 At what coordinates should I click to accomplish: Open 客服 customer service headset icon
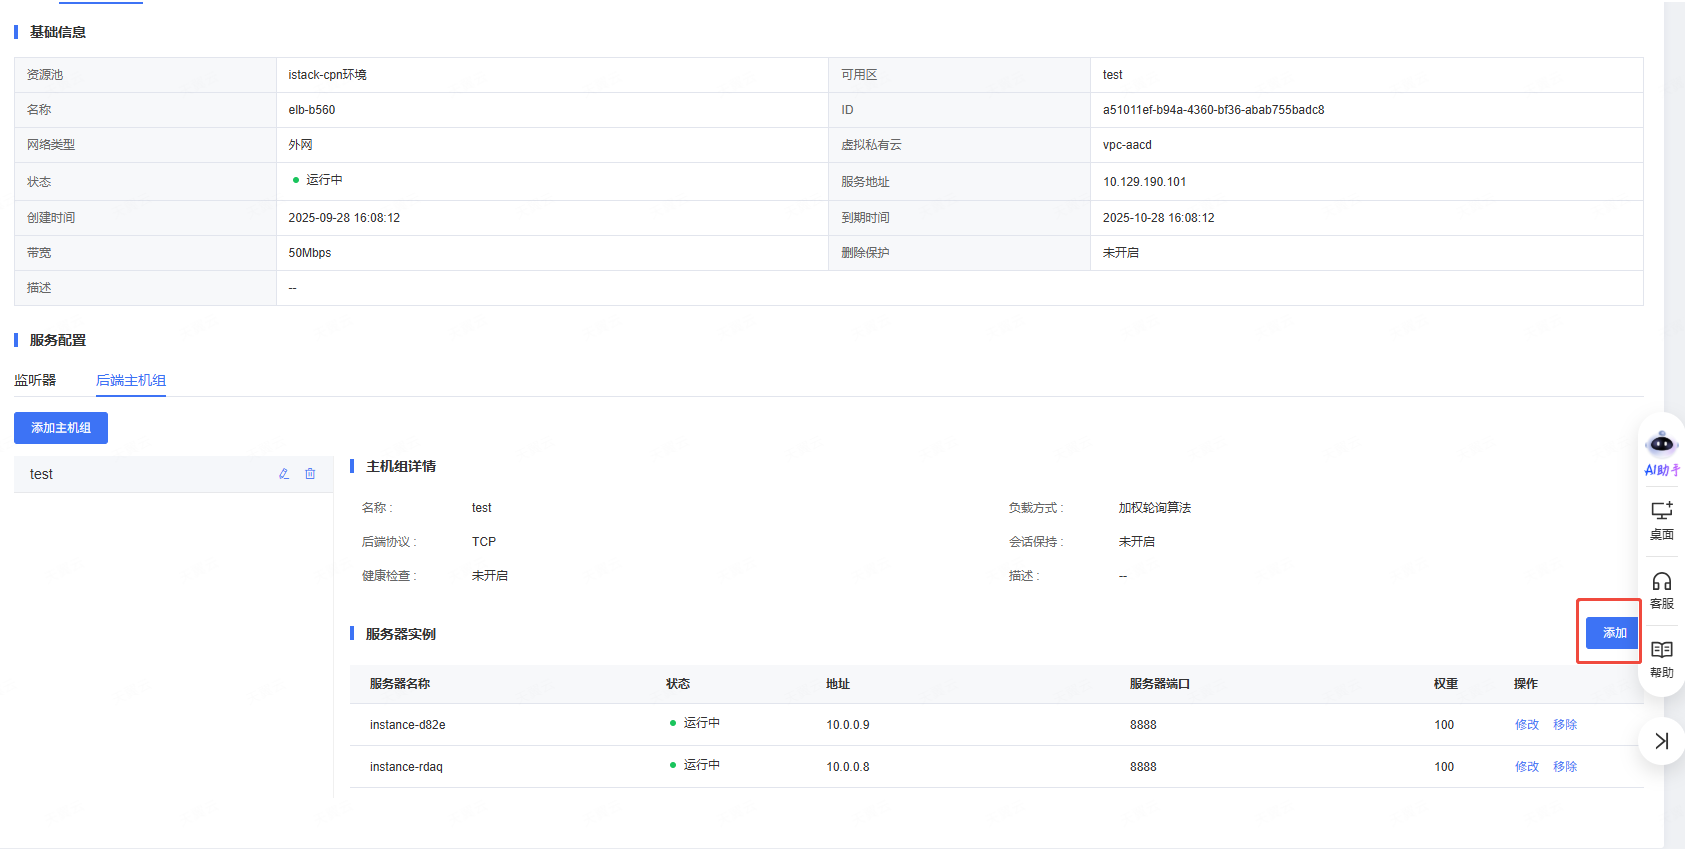(1661, 589)
